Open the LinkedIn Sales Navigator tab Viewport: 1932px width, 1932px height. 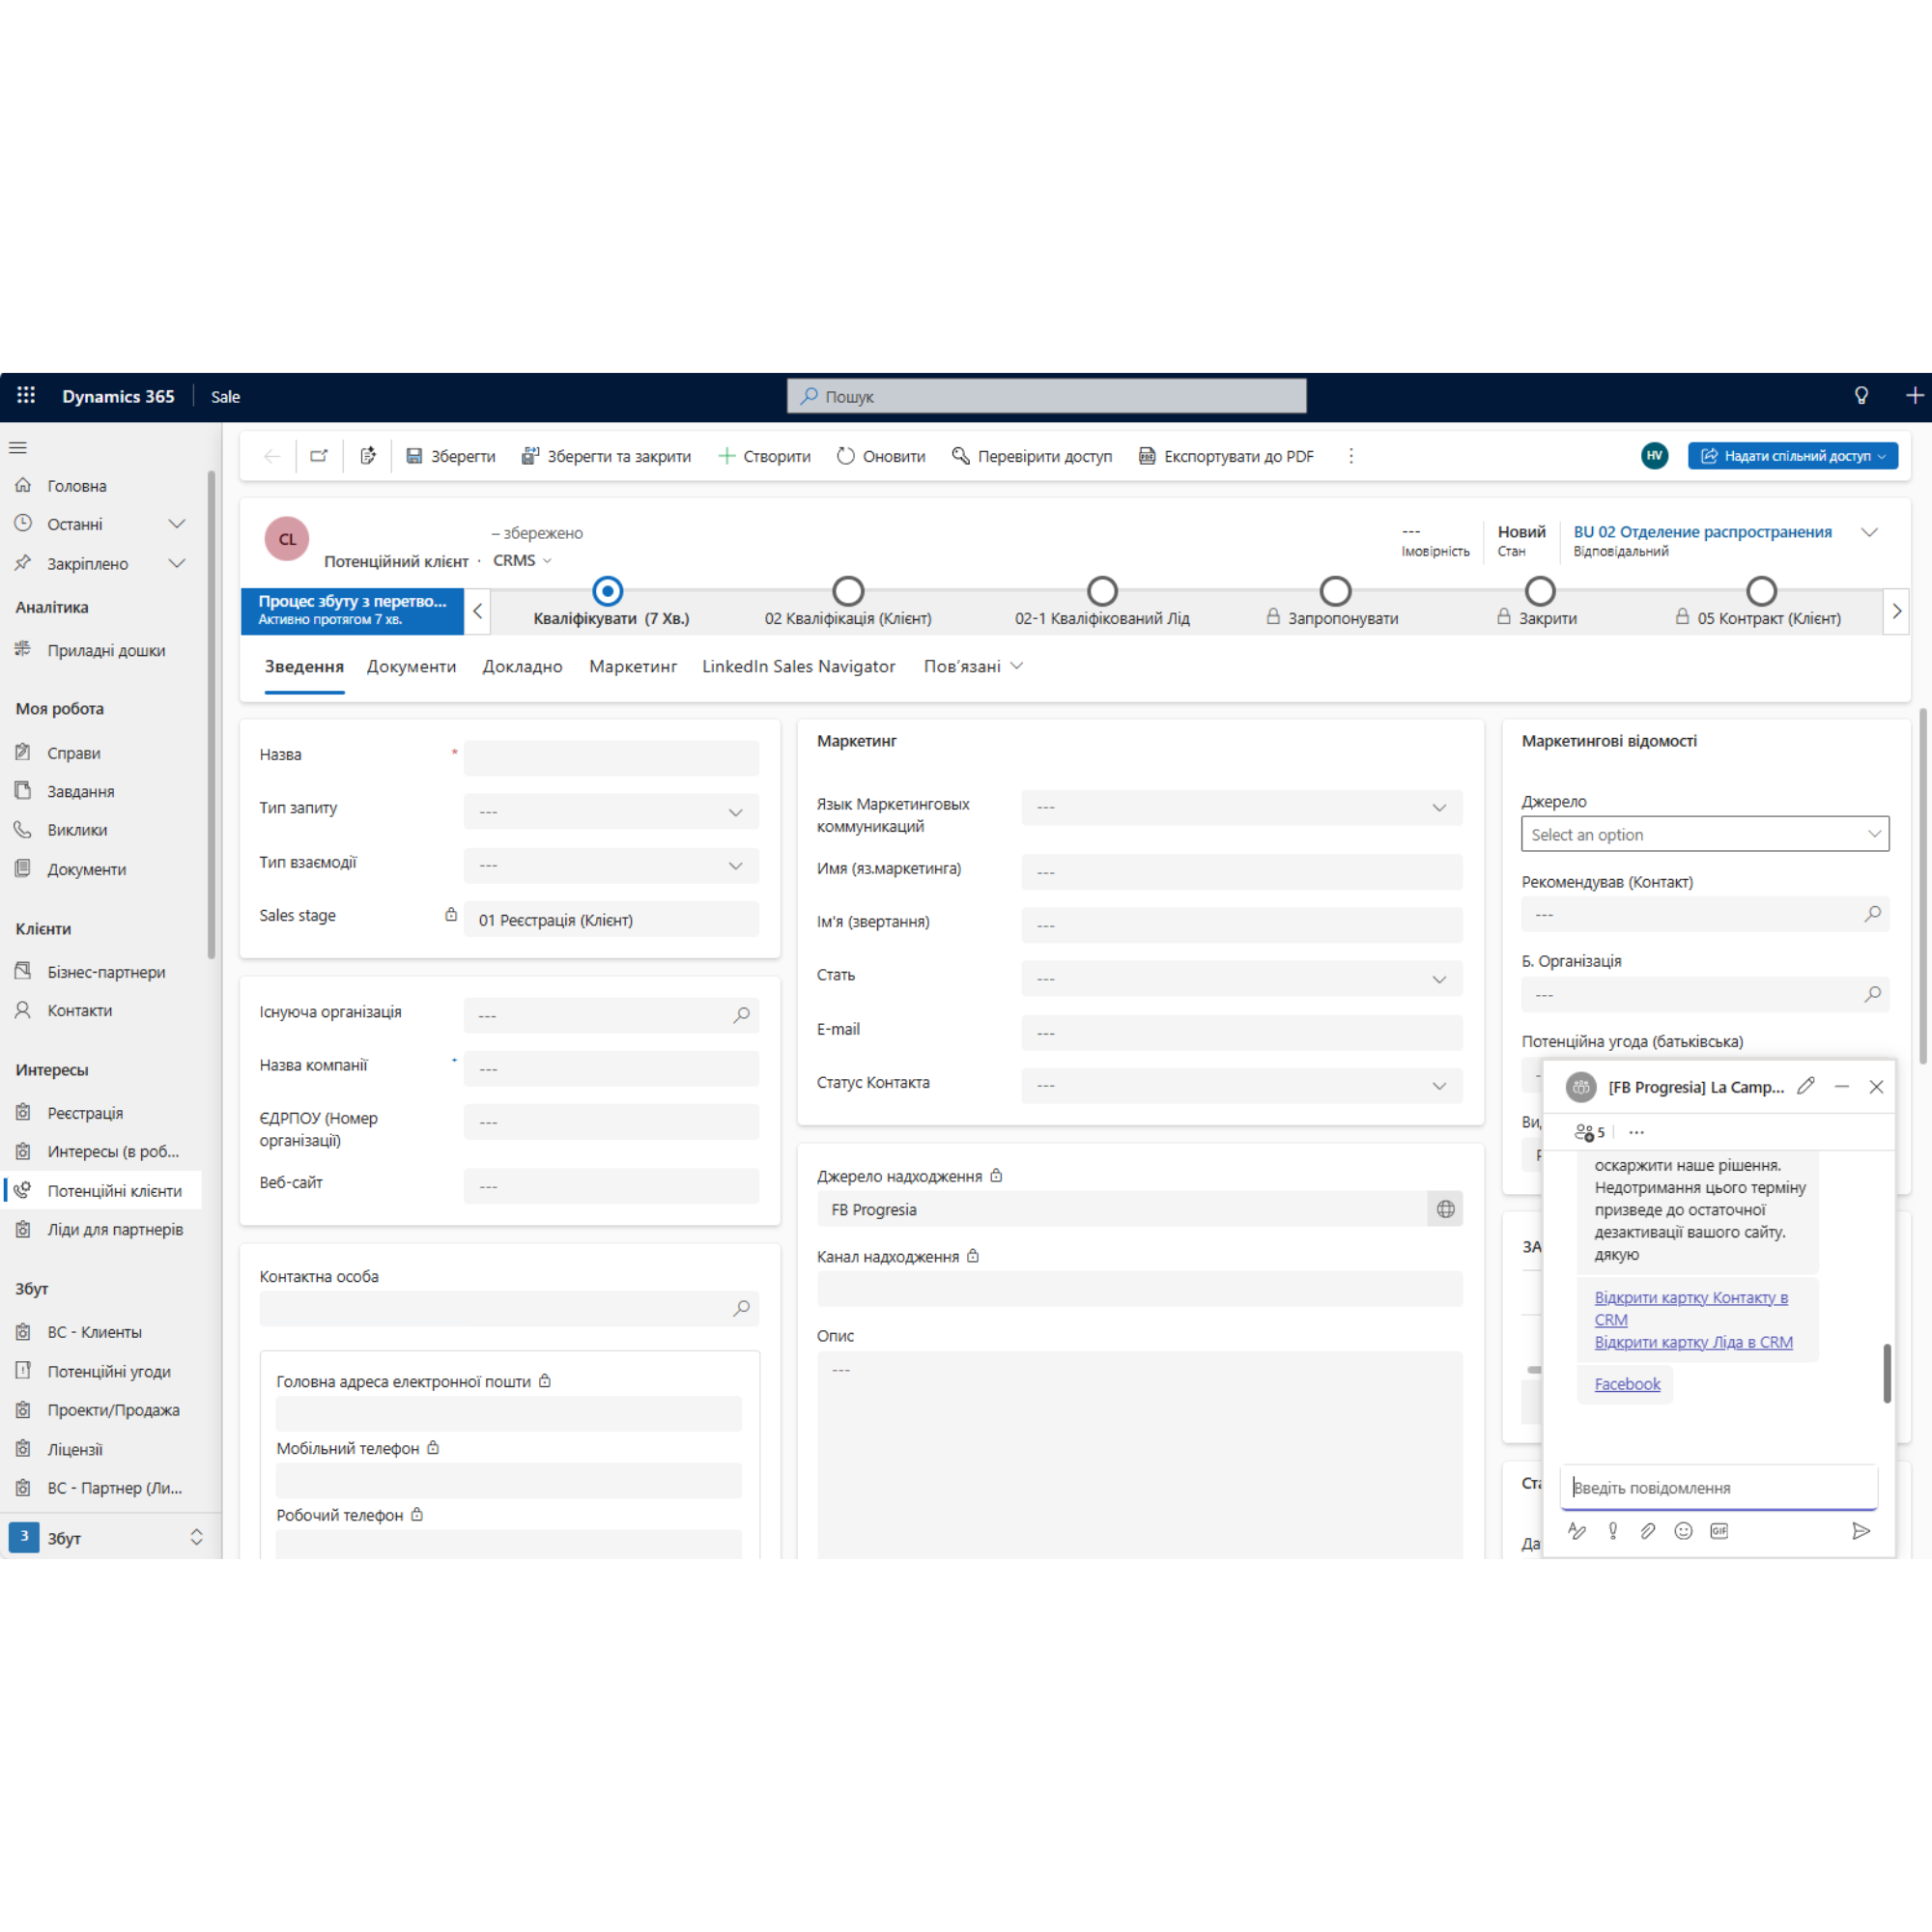798,666
